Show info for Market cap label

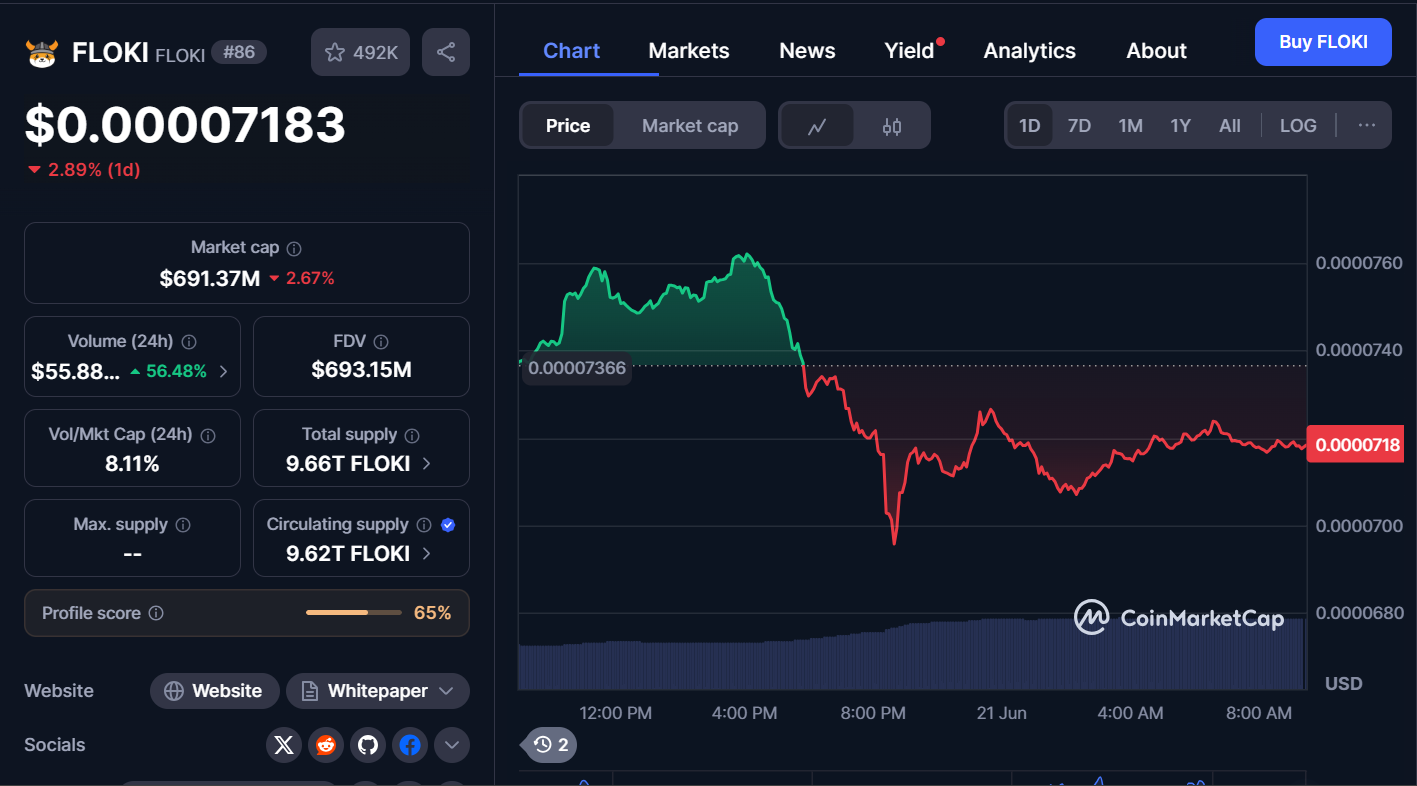click(294, 248)
